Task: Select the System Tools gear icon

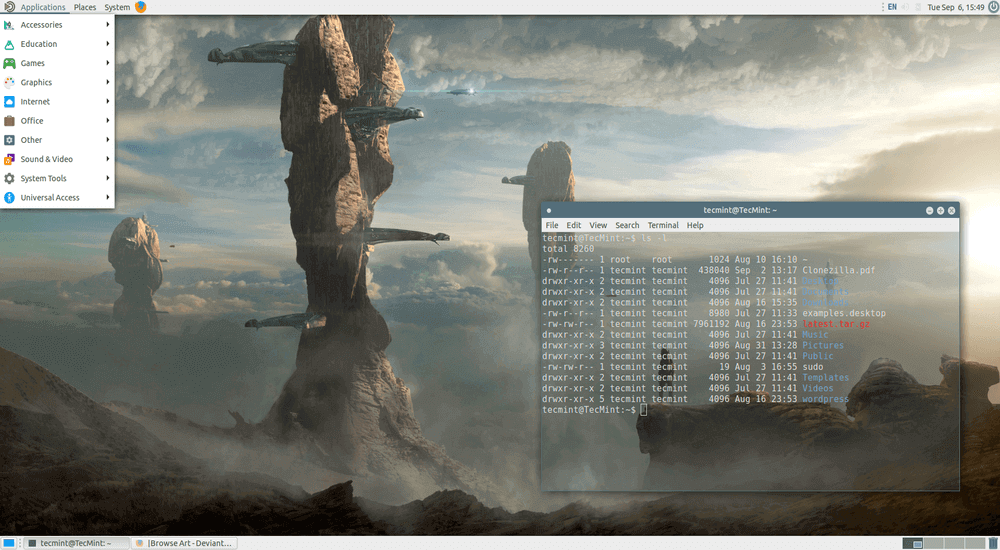Action: [9, 178]
